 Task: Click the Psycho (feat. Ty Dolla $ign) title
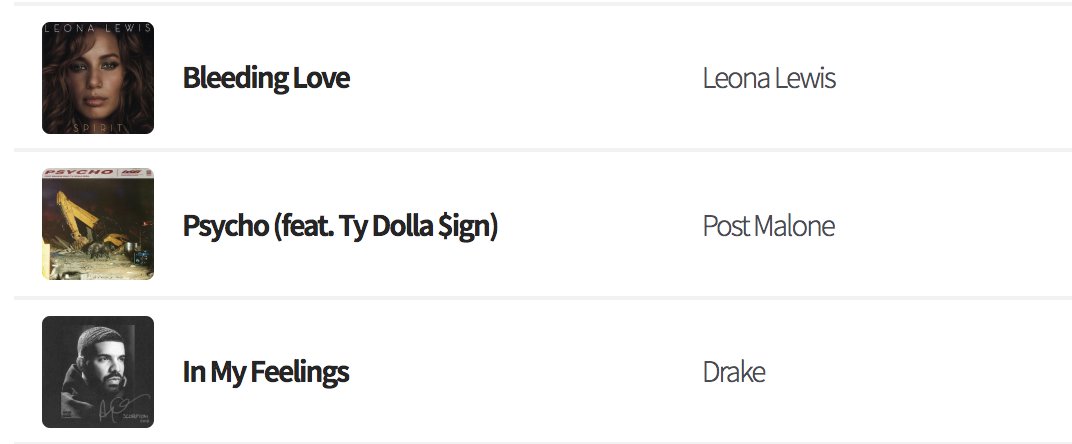(x=340, y=226)
